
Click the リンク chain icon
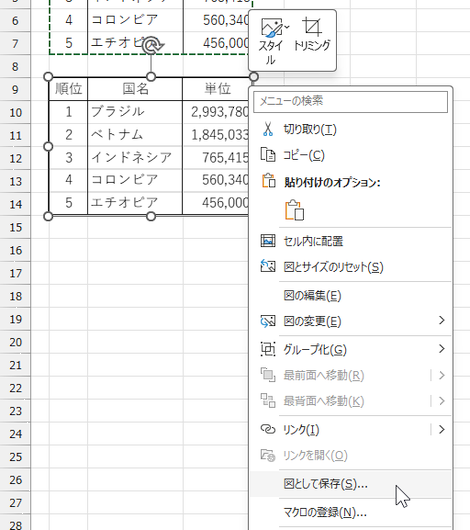[268, 429]
